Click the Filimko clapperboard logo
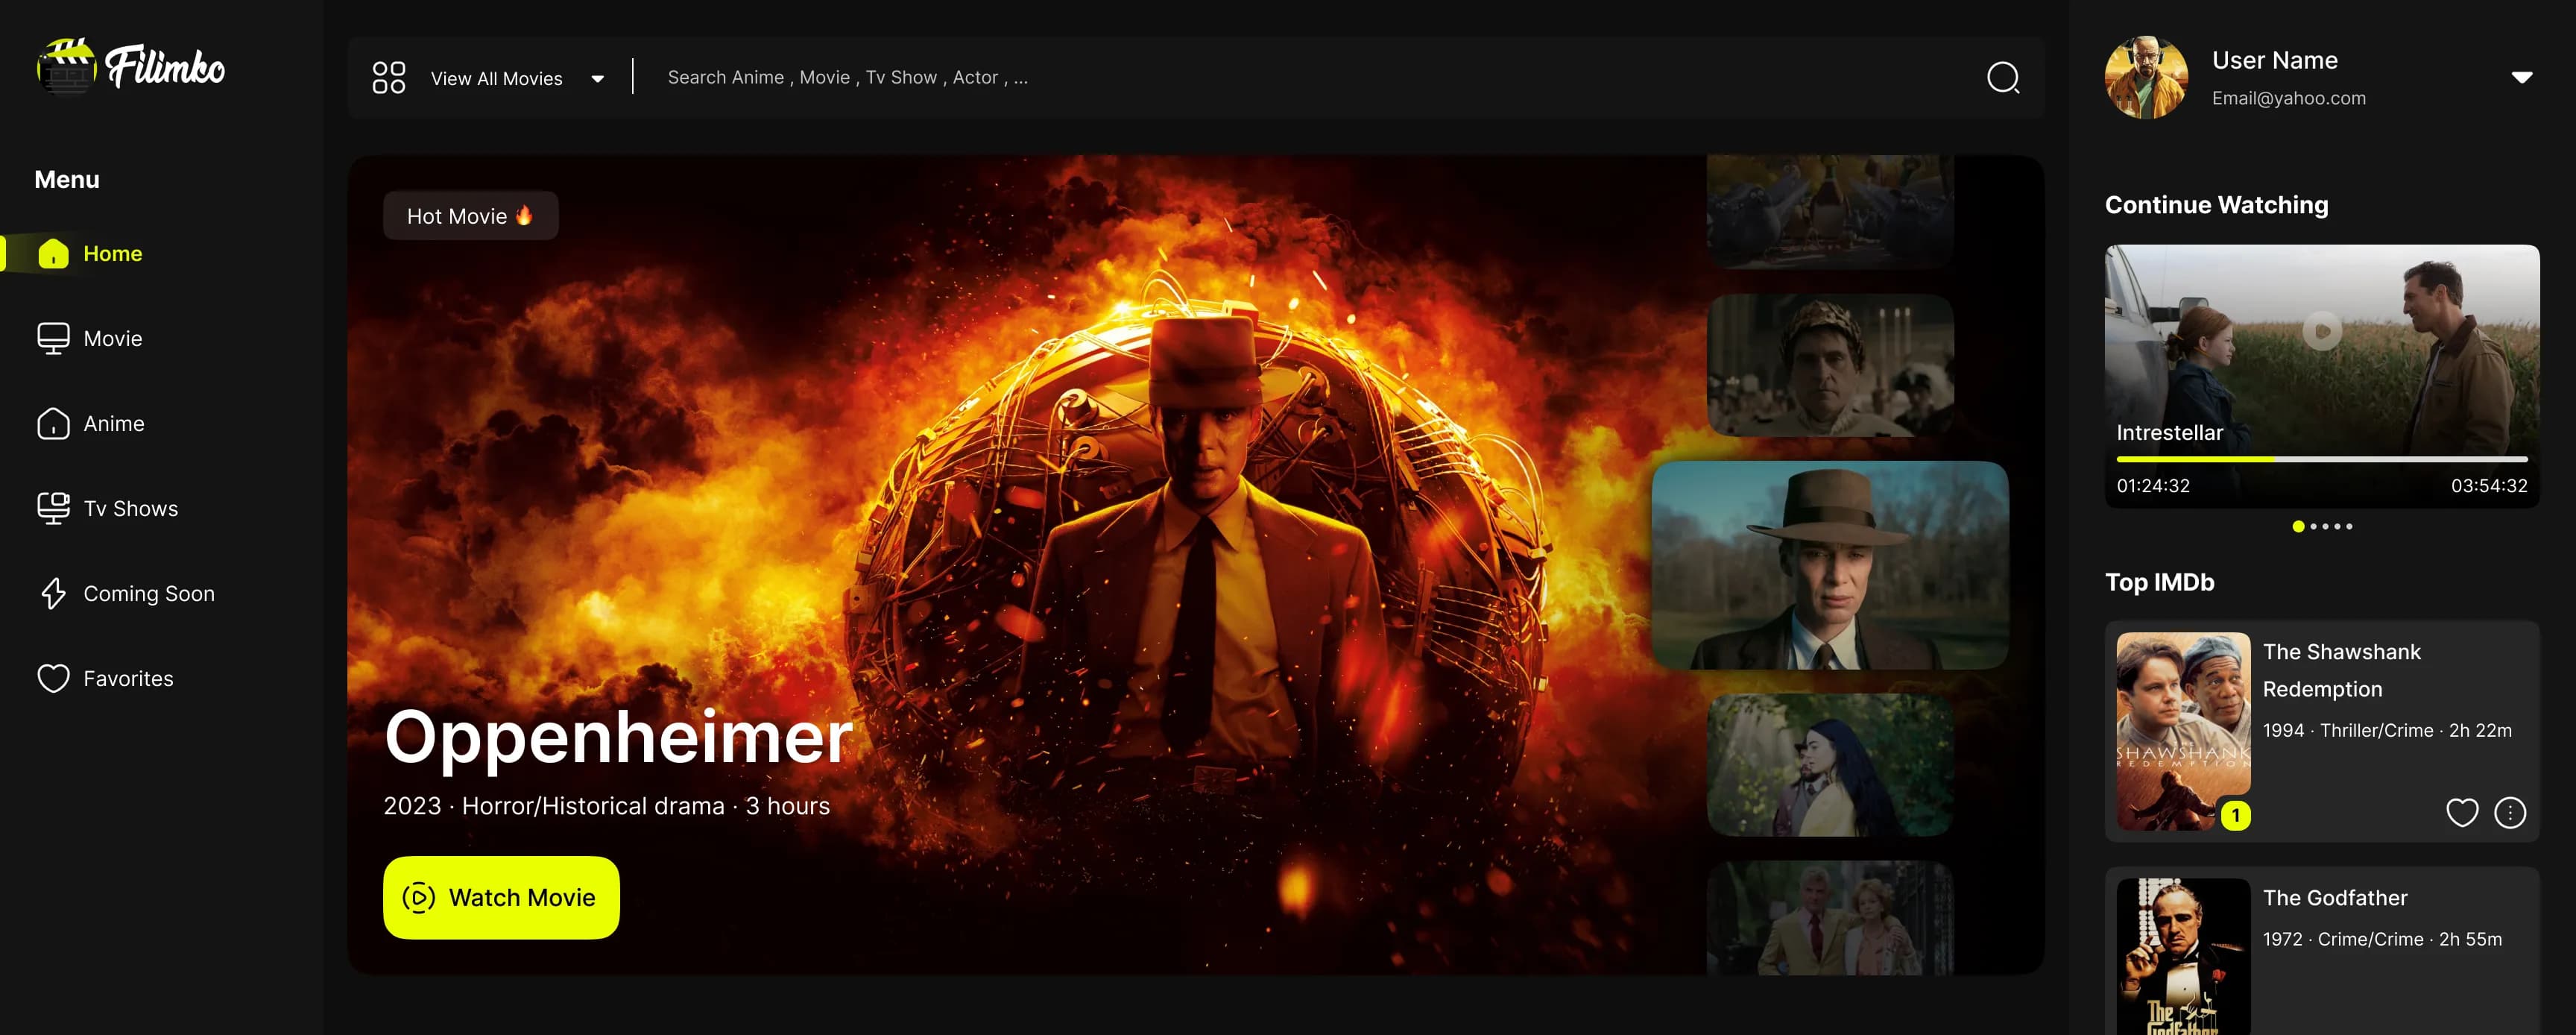Viewport: 2576px width, 1035px height. [66, 68]
